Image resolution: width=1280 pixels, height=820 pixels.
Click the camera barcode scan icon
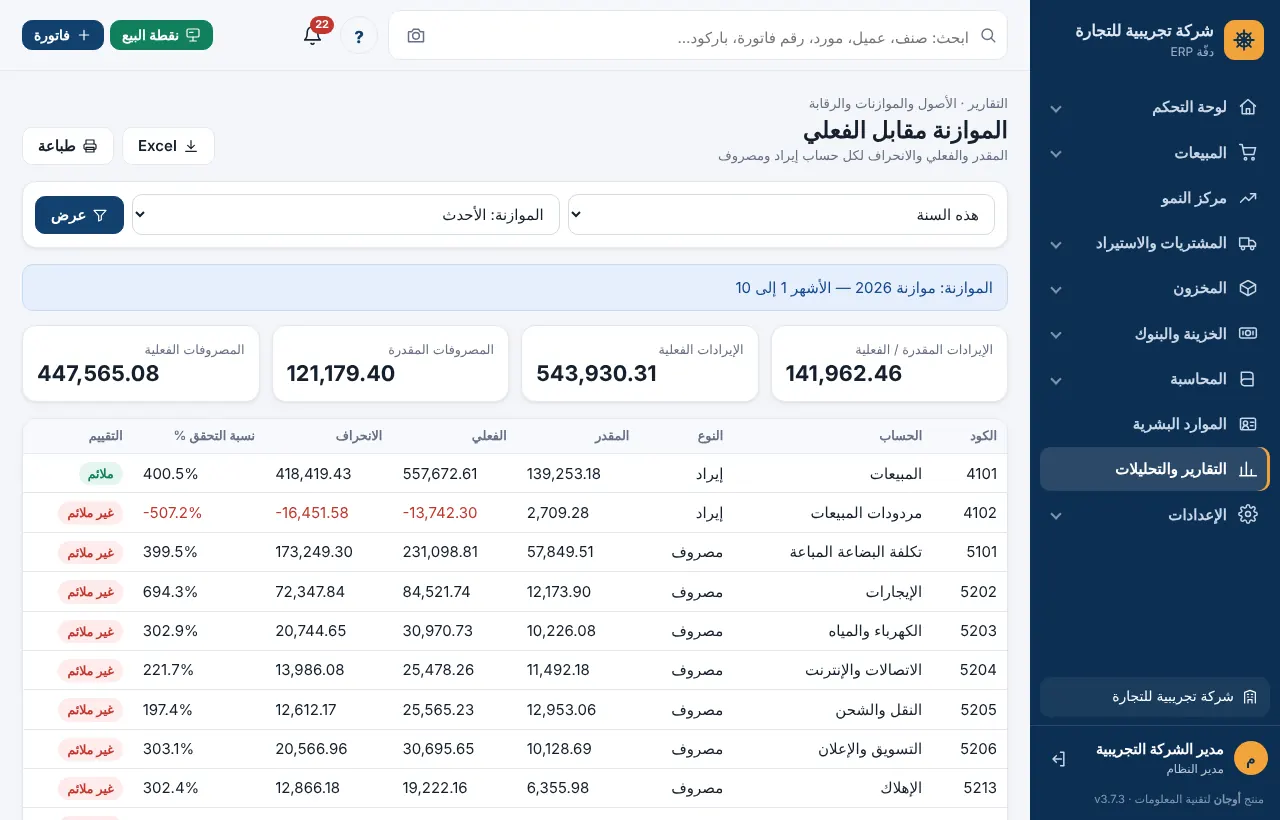(416, 35)
